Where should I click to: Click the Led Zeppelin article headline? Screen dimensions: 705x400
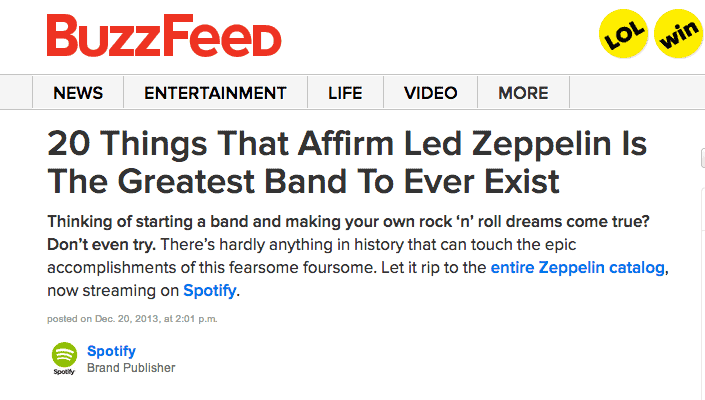point(347,162)
